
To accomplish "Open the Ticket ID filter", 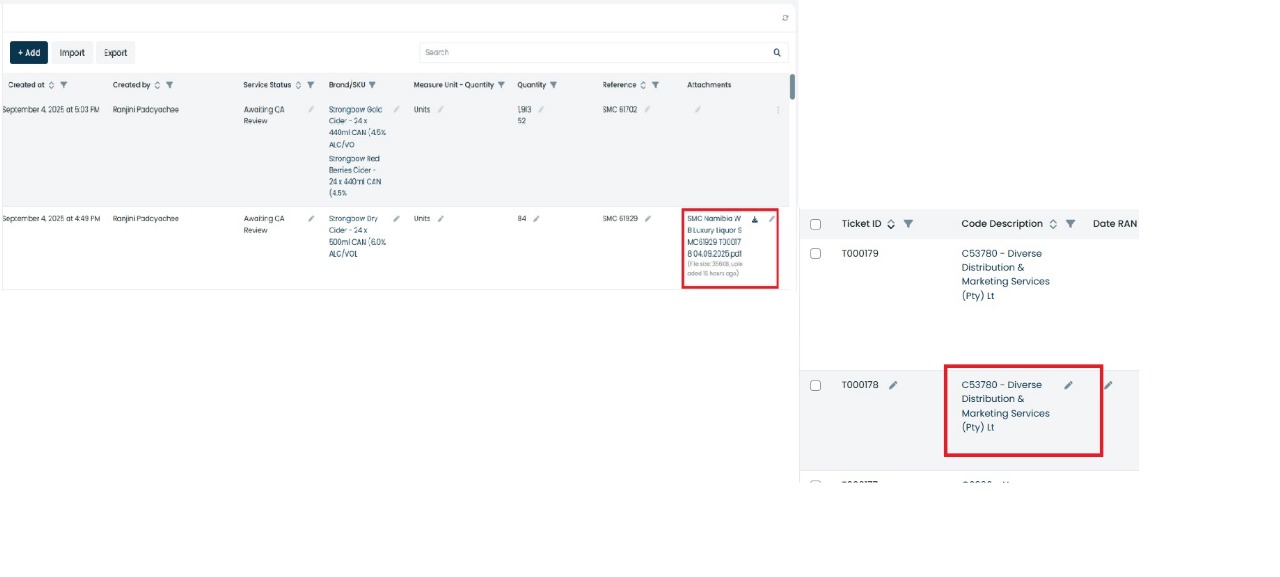I will [x=908, y=224].
